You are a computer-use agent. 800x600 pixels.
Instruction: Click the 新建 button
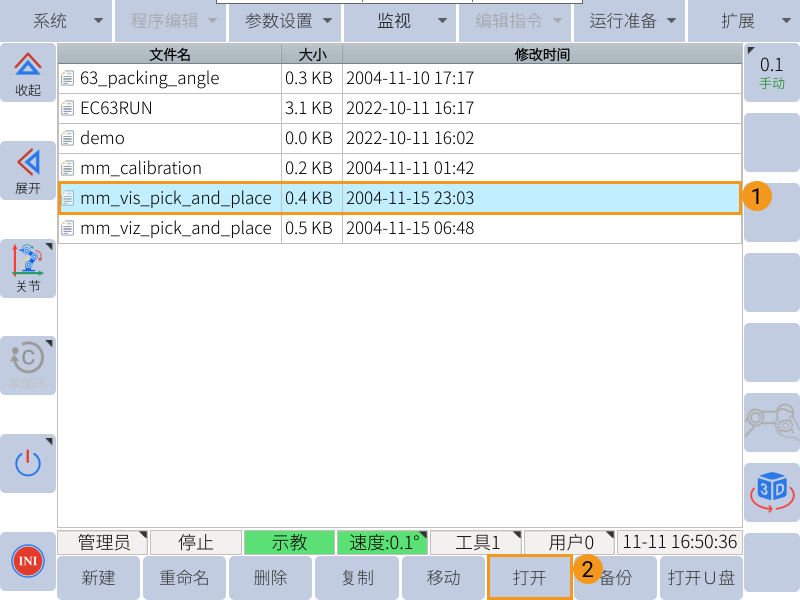click(x=98, y=578)
